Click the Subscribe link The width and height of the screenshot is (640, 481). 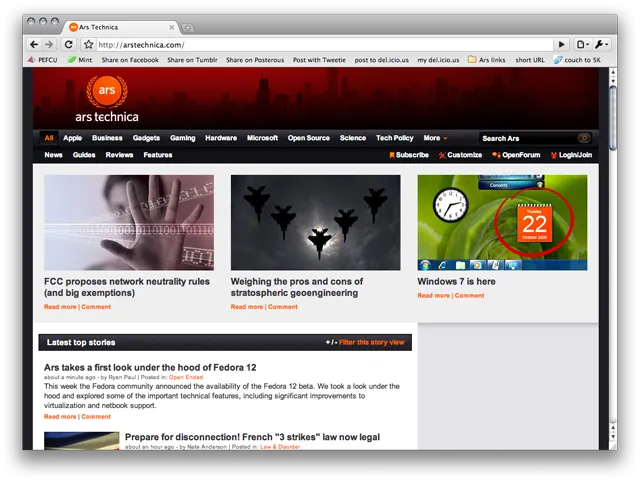[409, 155]
